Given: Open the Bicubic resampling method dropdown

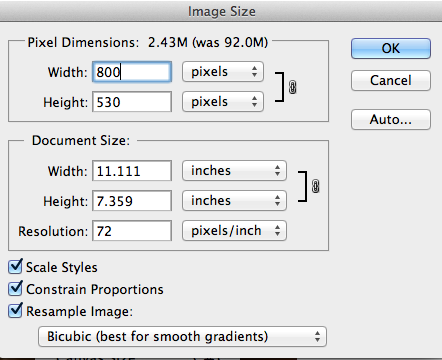Looking at the screenshot, I should pyautogui.click(x=182, y=336).
